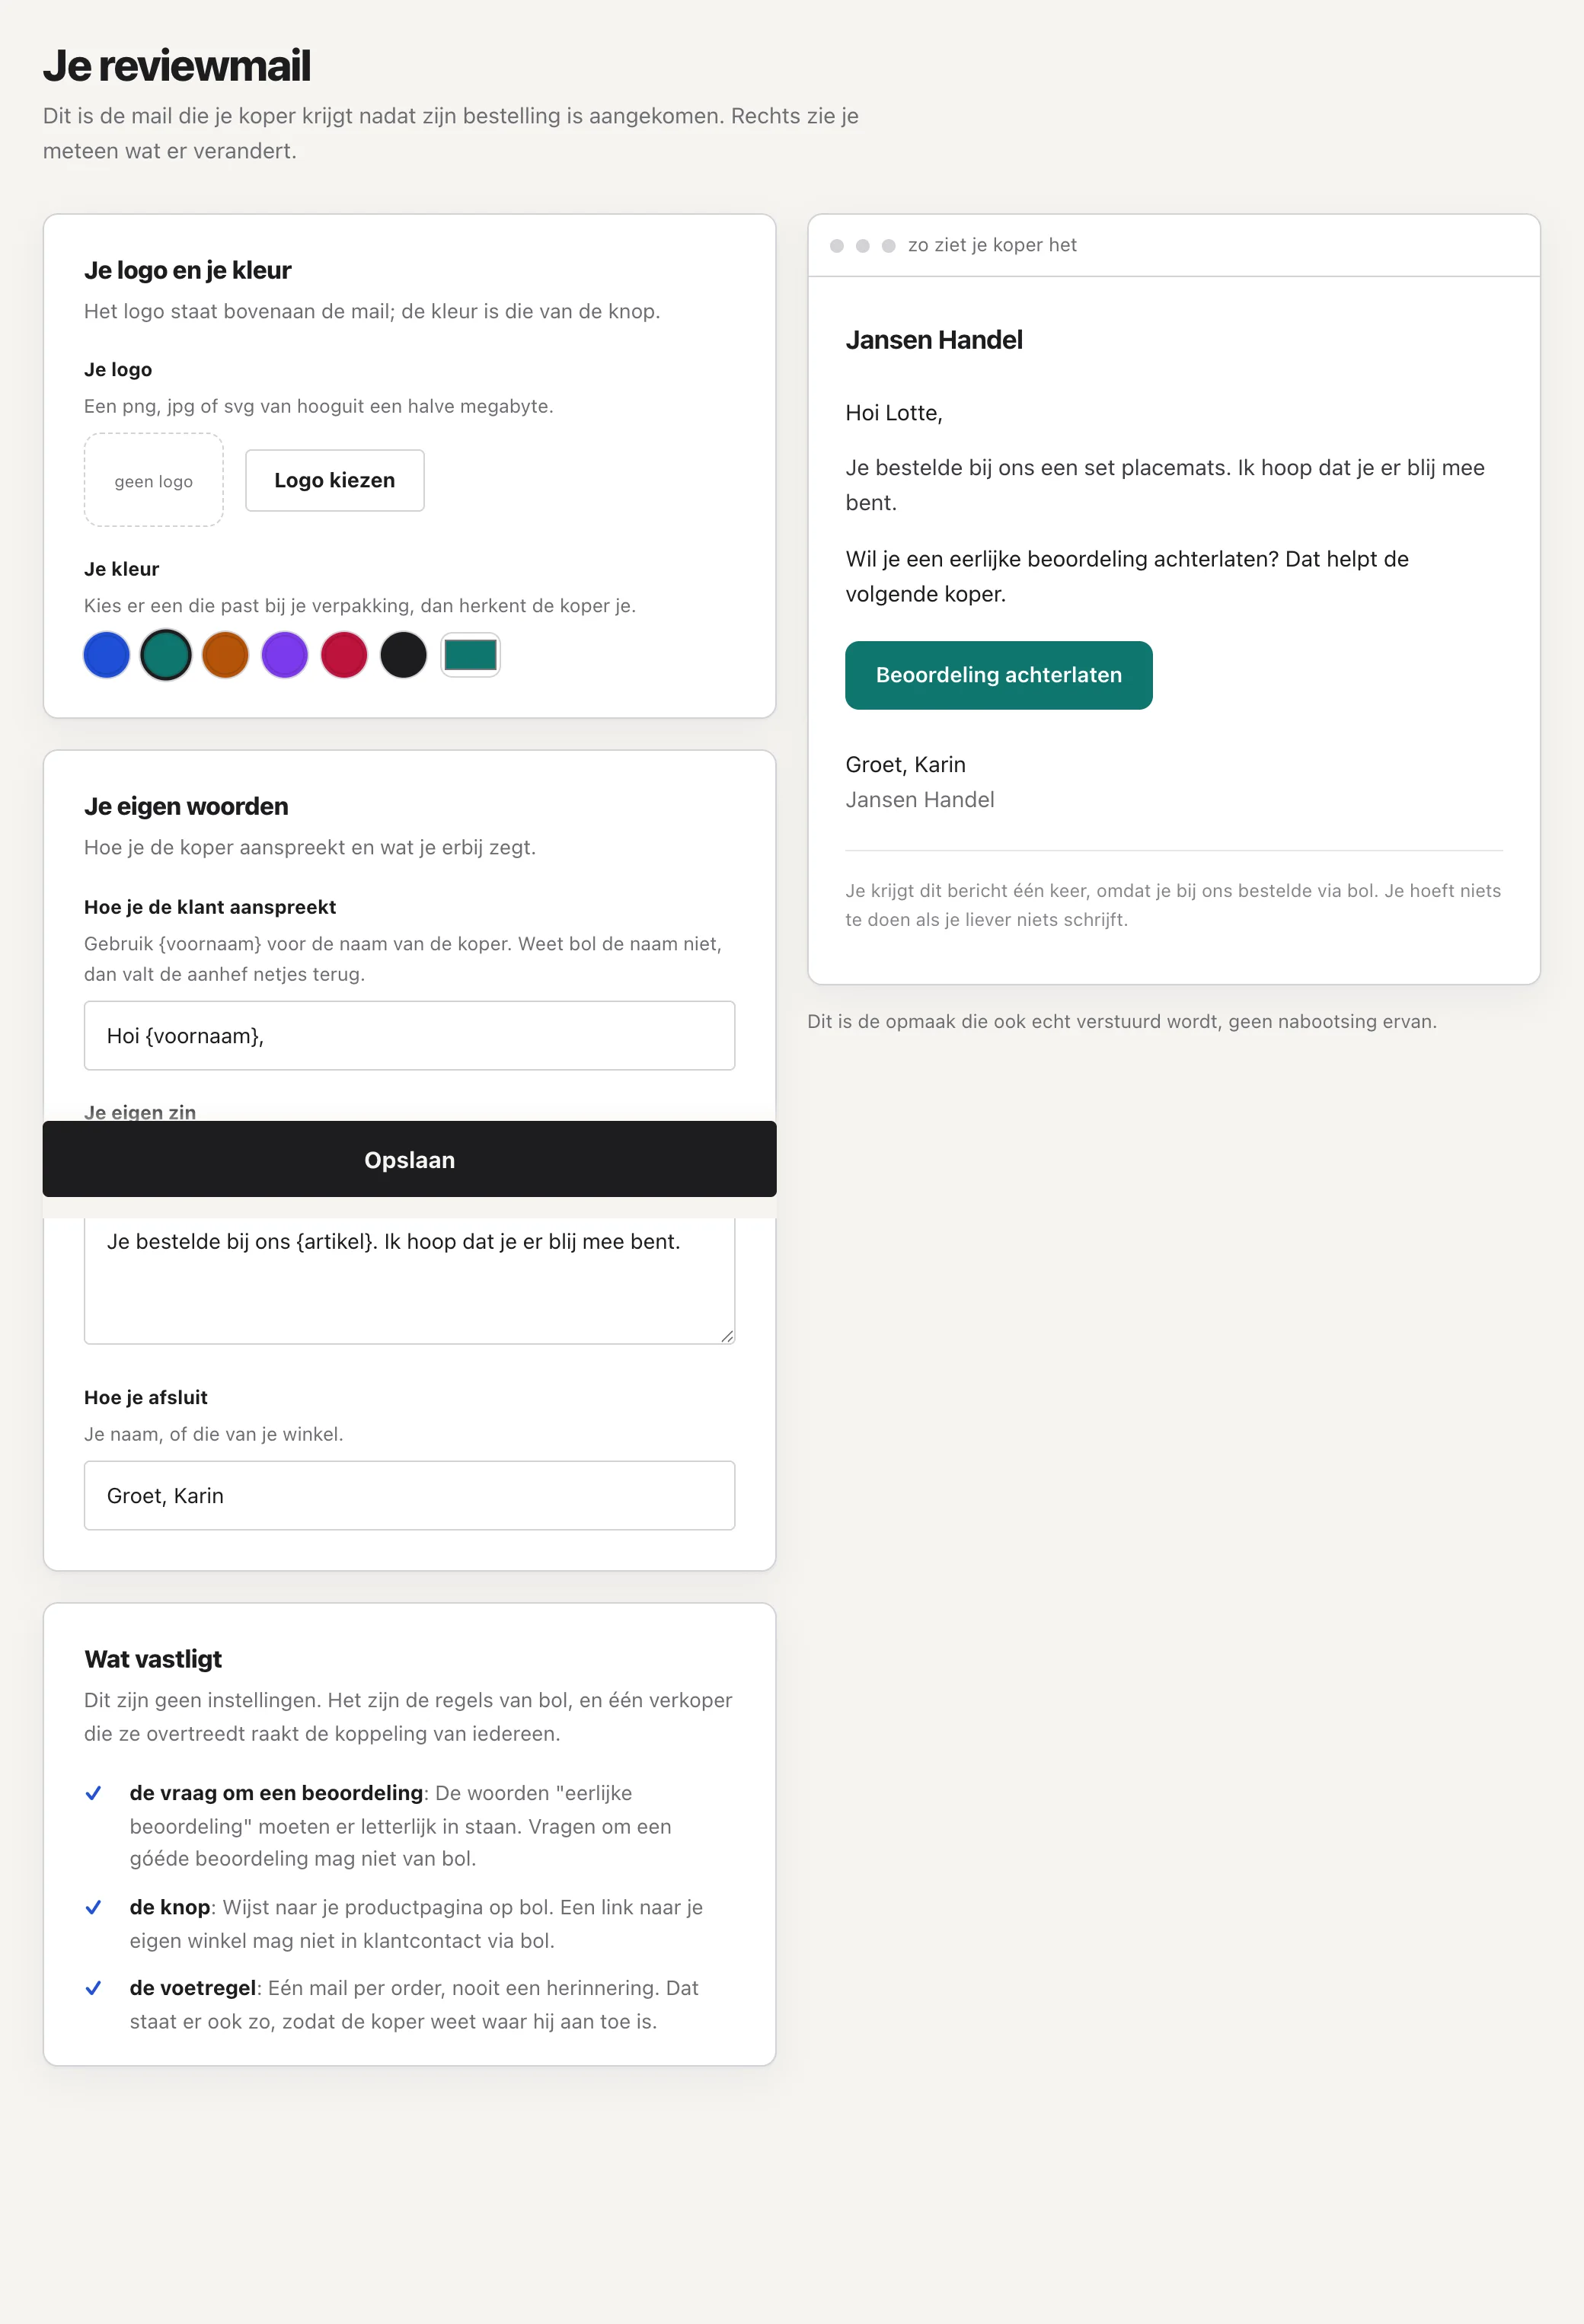Click the checkmark beside 'de knop'
Viewport: 1584px width, 2324px height.
93,1907
